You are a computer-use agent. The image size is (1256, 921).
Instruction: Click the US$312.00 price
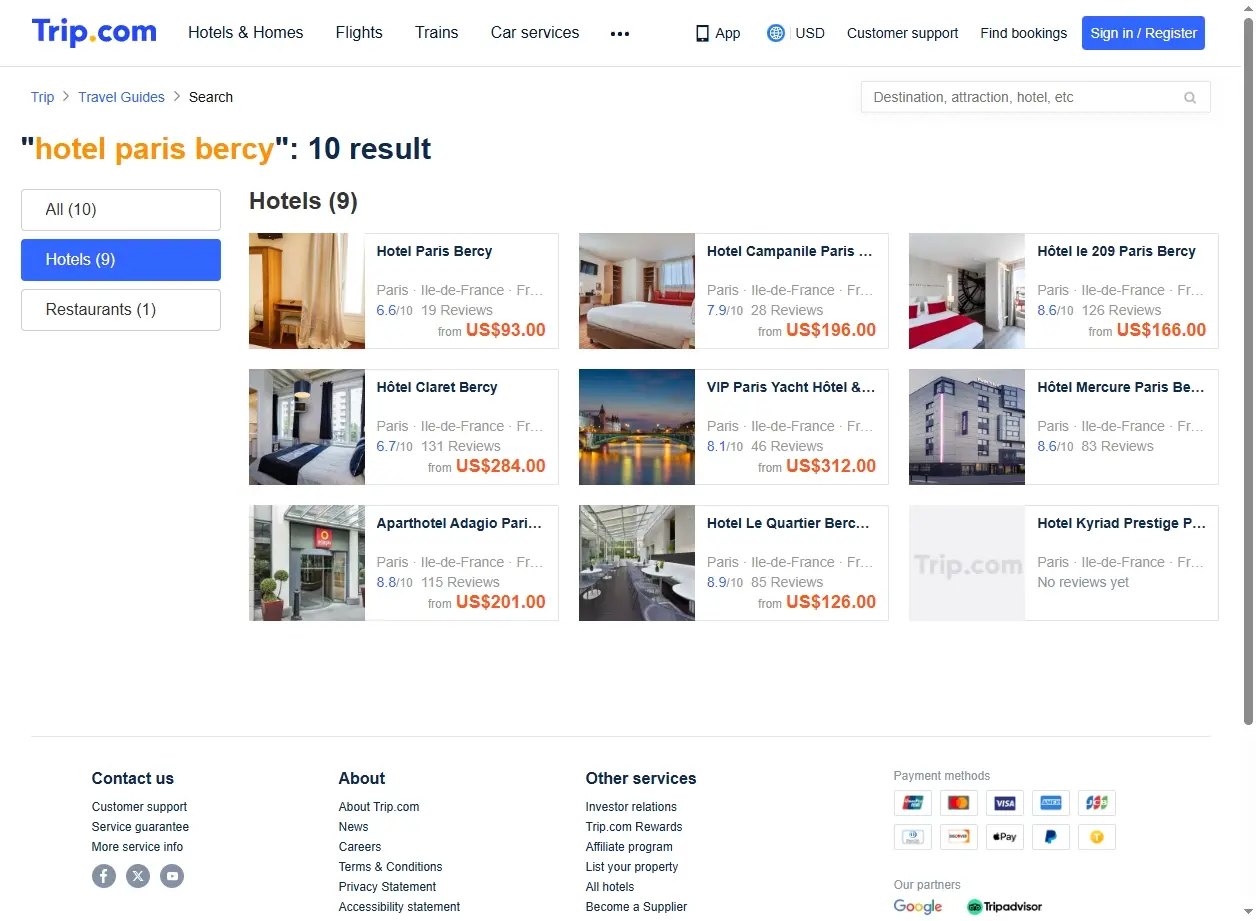(831, 466)
